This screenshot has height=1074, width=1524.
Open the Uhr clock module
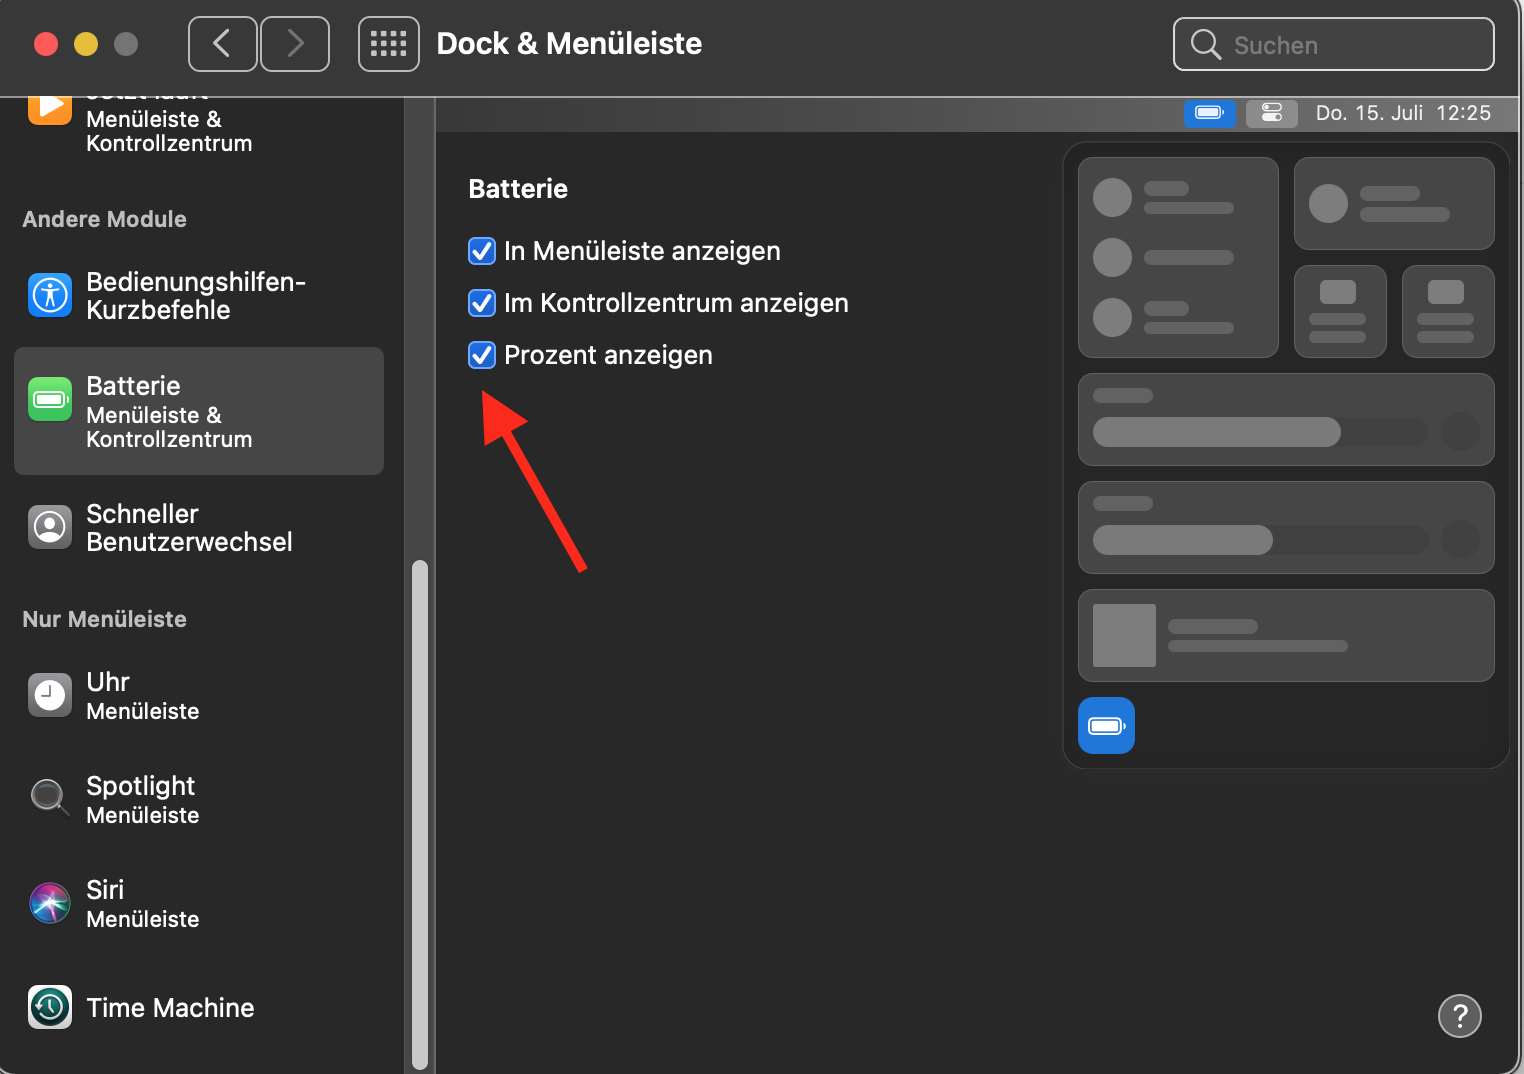click(x=50, y=695)
